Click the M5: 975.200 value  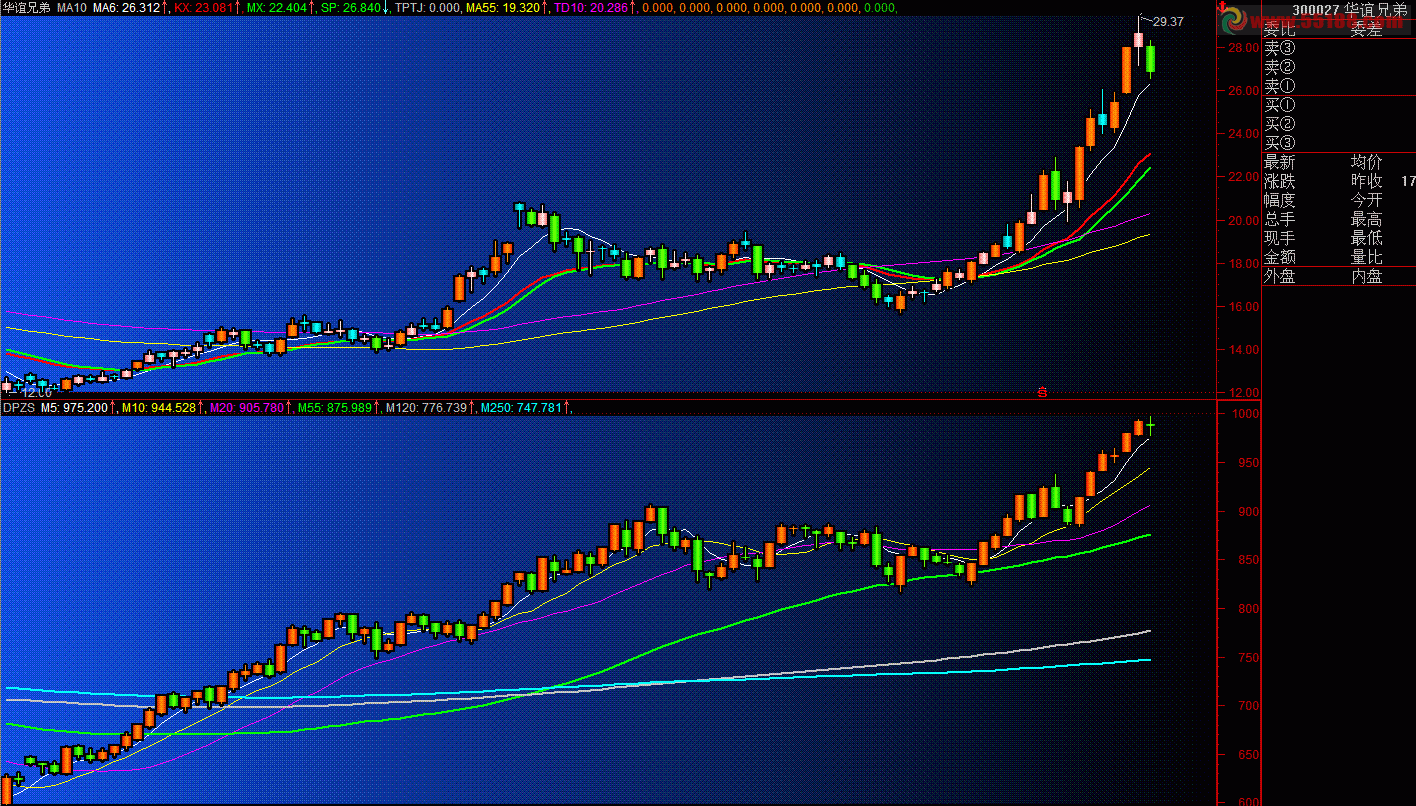(74, 407)
